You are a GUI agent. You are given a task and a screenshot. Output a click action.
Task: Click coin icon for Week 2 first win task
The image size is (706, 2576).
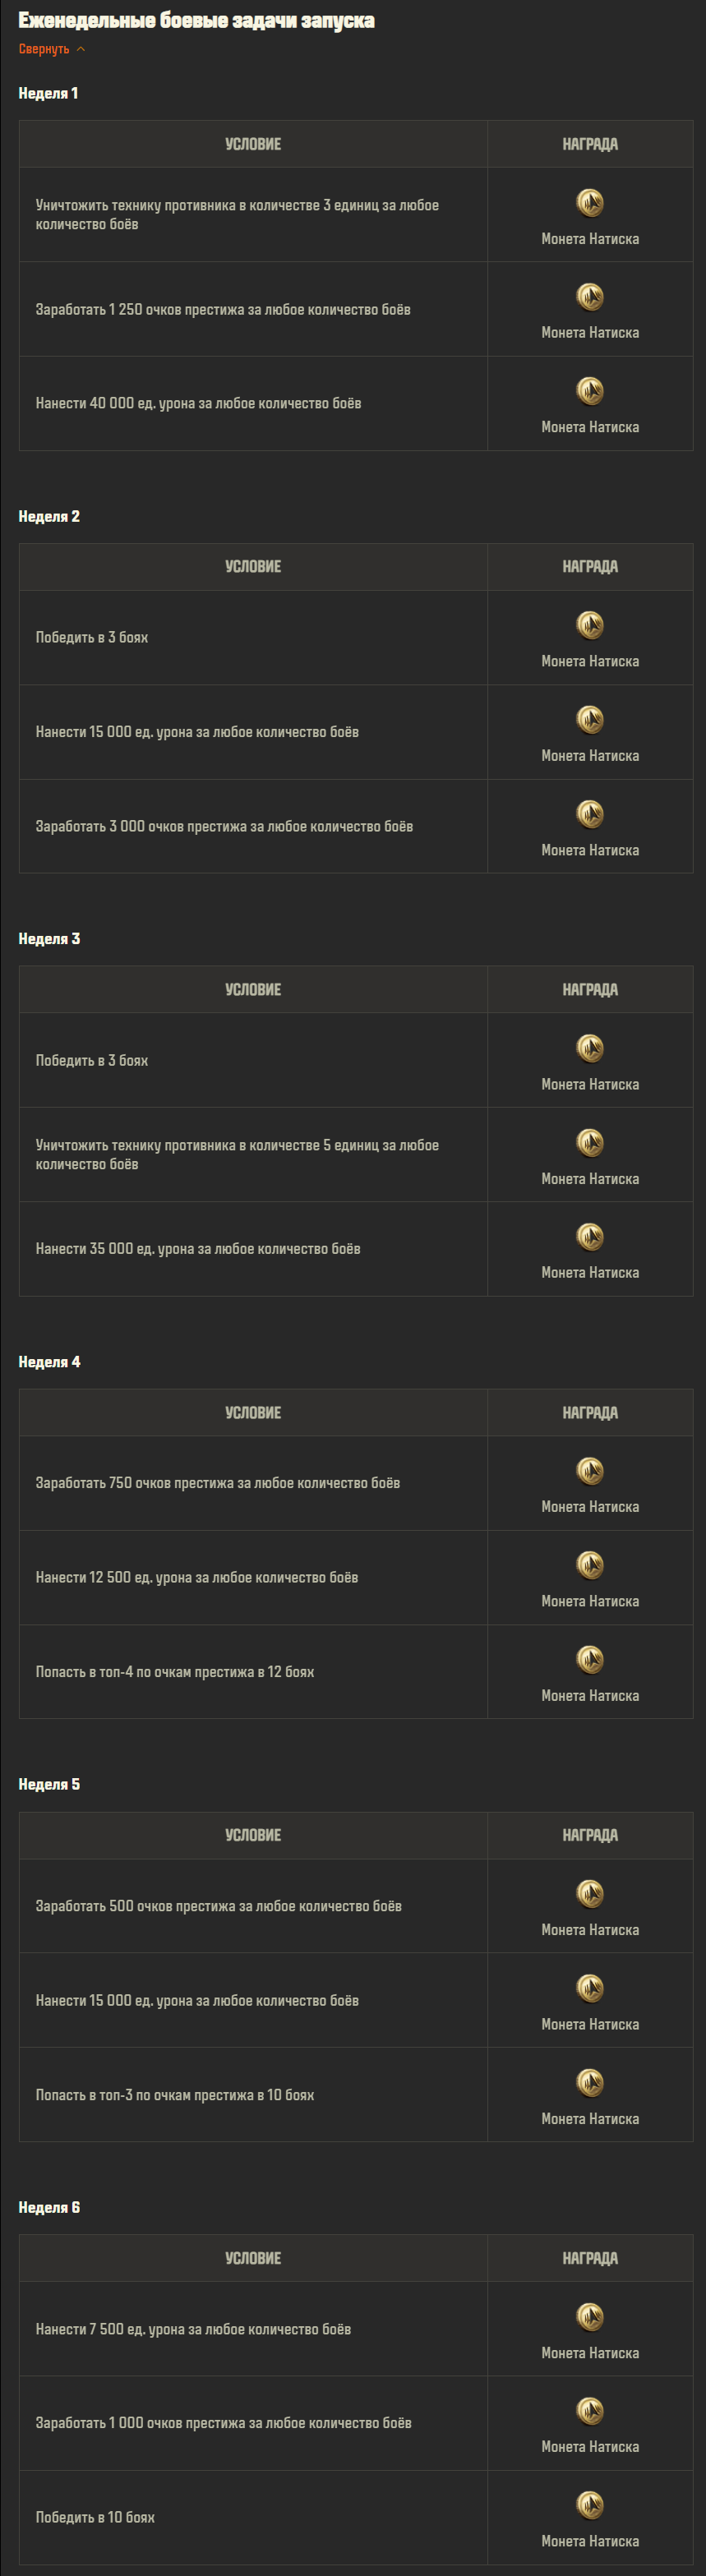click(590, 625)
